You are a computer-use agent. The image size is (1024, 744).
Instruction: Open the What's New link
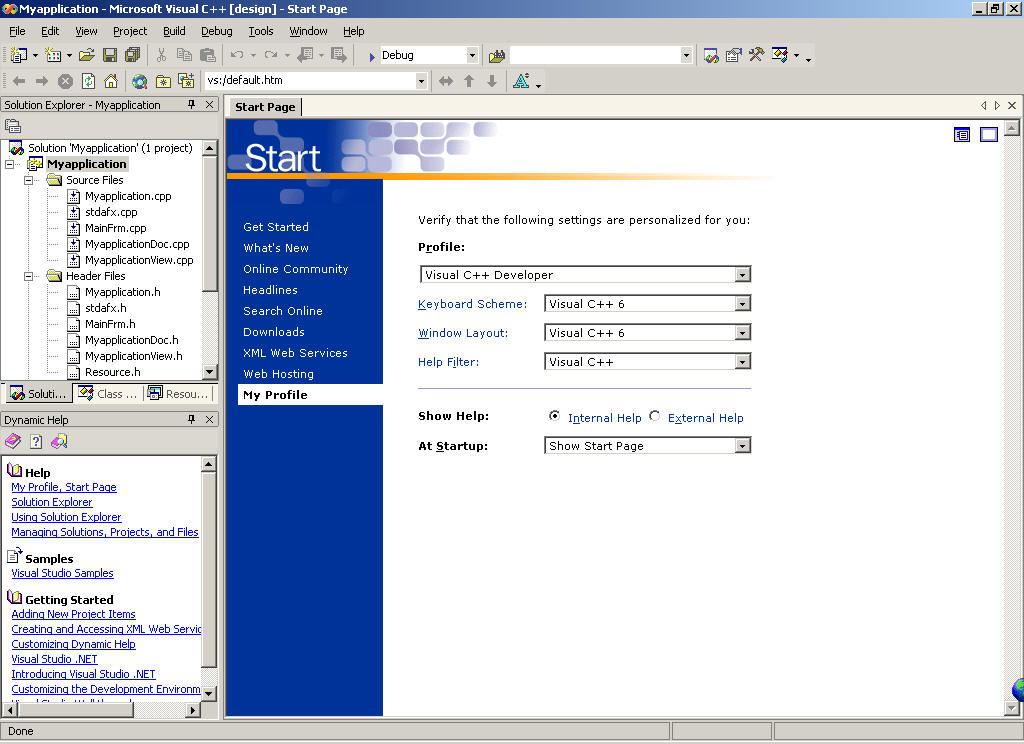[x=276, y=248]
